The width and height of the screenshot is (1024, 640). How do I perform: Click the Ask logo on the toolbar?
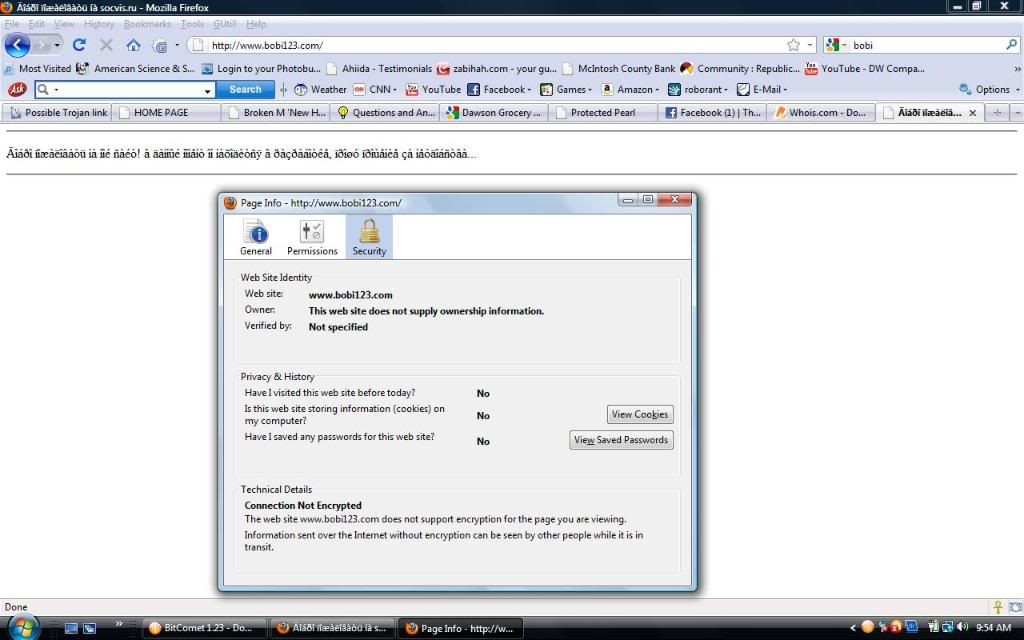(16, 89)
